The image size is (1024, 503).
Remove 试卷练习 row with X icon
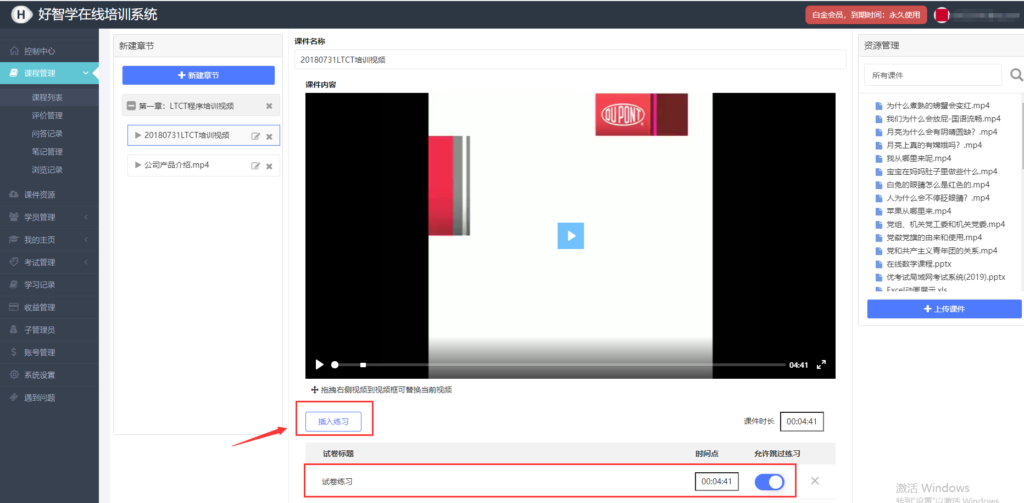point(815,481)
